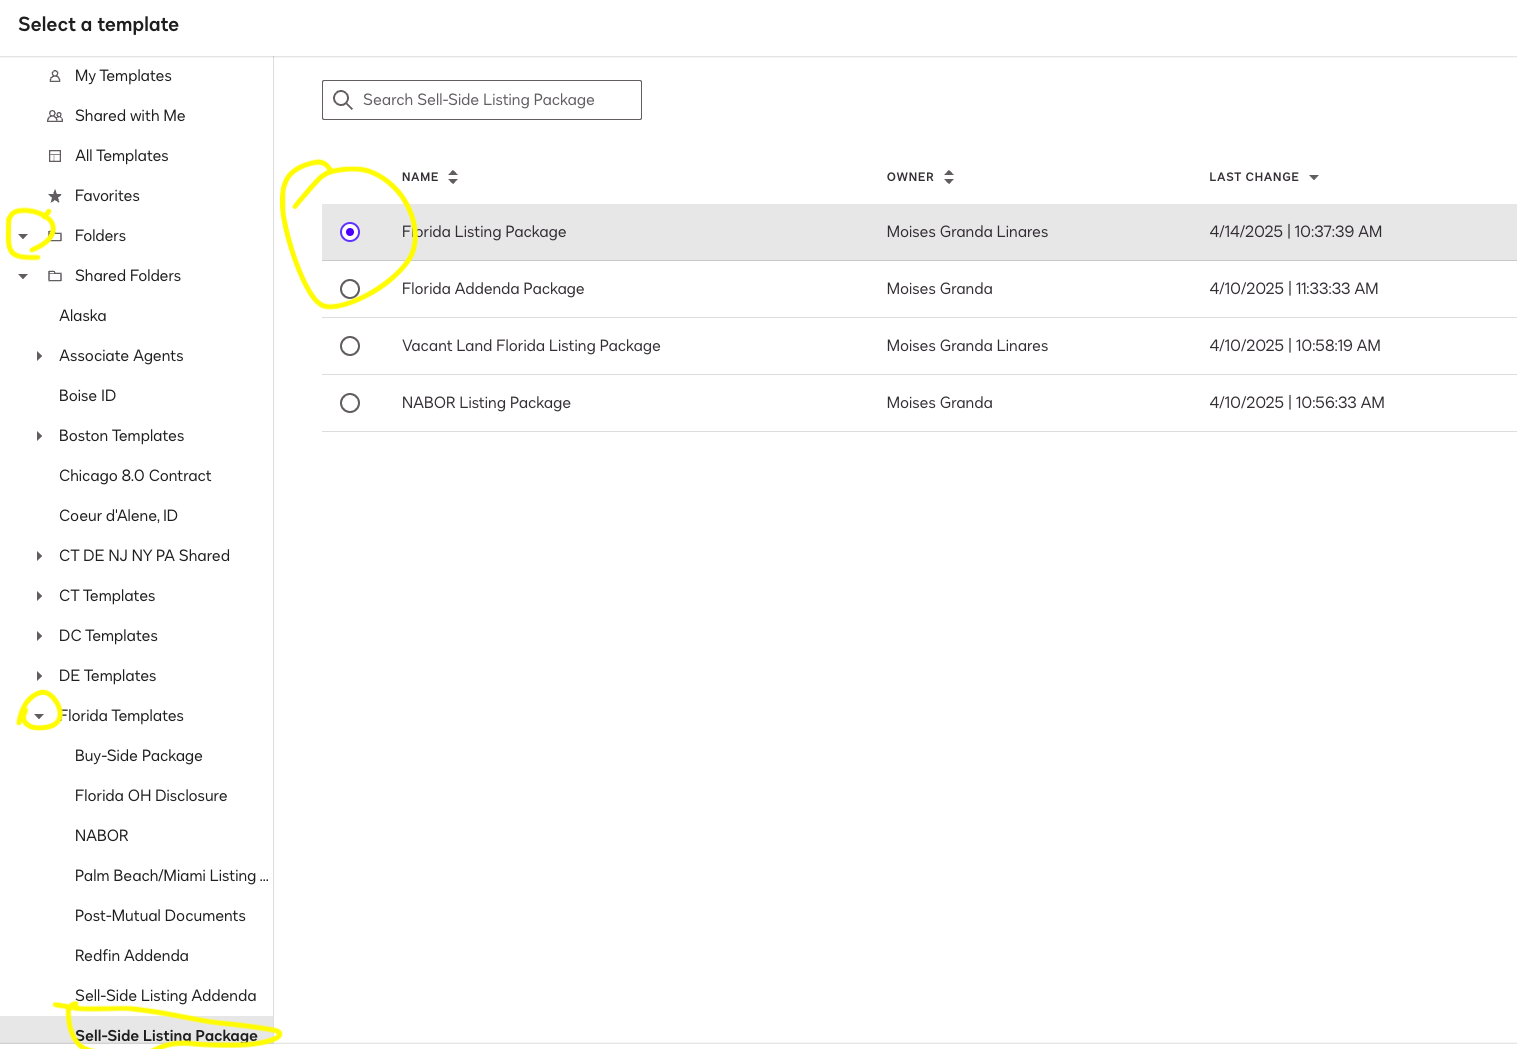Open the Alaska folder
Screen dimensions: 1517x1049
(x=83, y=316)
